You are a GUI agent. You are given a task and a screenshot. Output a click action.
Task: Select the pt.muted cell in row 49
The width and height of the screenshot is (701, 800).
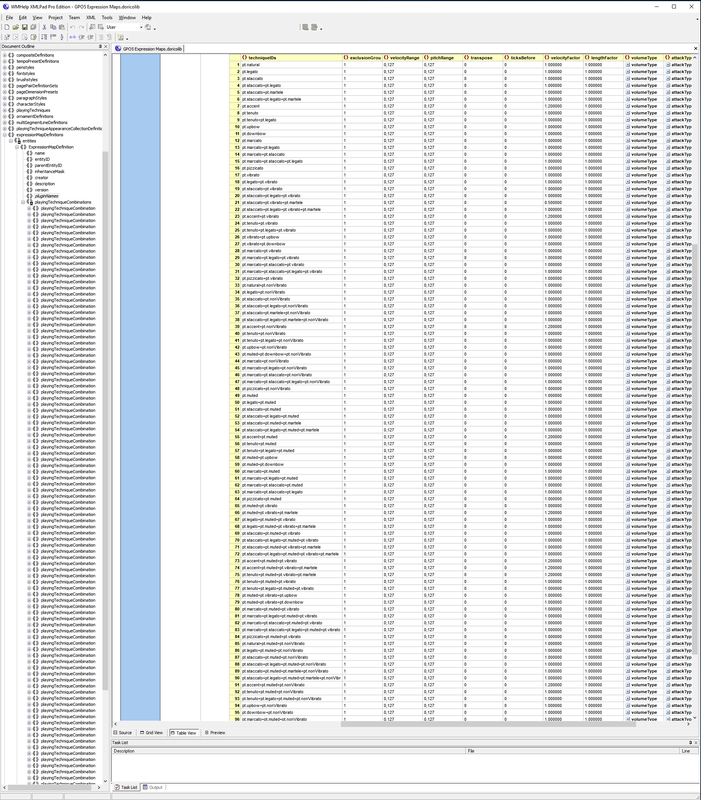click(291, 395)
